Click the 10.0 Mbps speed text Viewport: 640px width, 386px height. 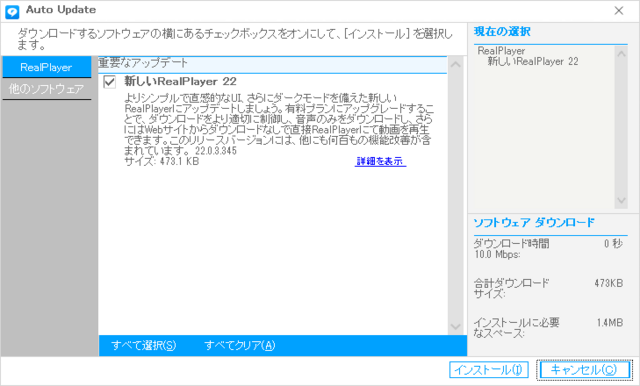[497, 255]
